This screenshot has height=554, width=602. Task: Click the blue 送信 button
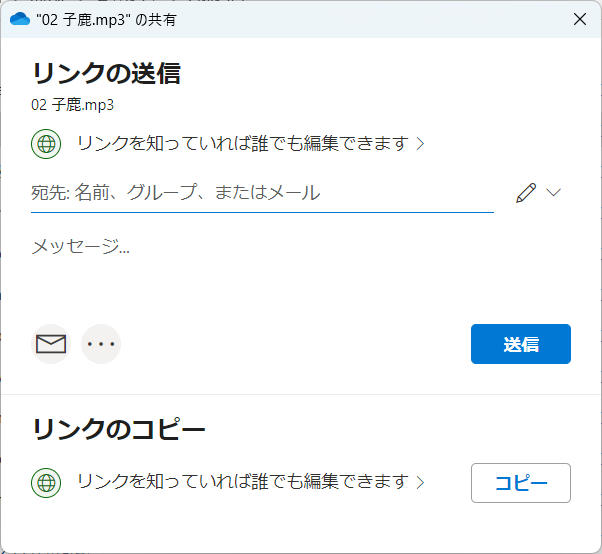tap(521, 344)
